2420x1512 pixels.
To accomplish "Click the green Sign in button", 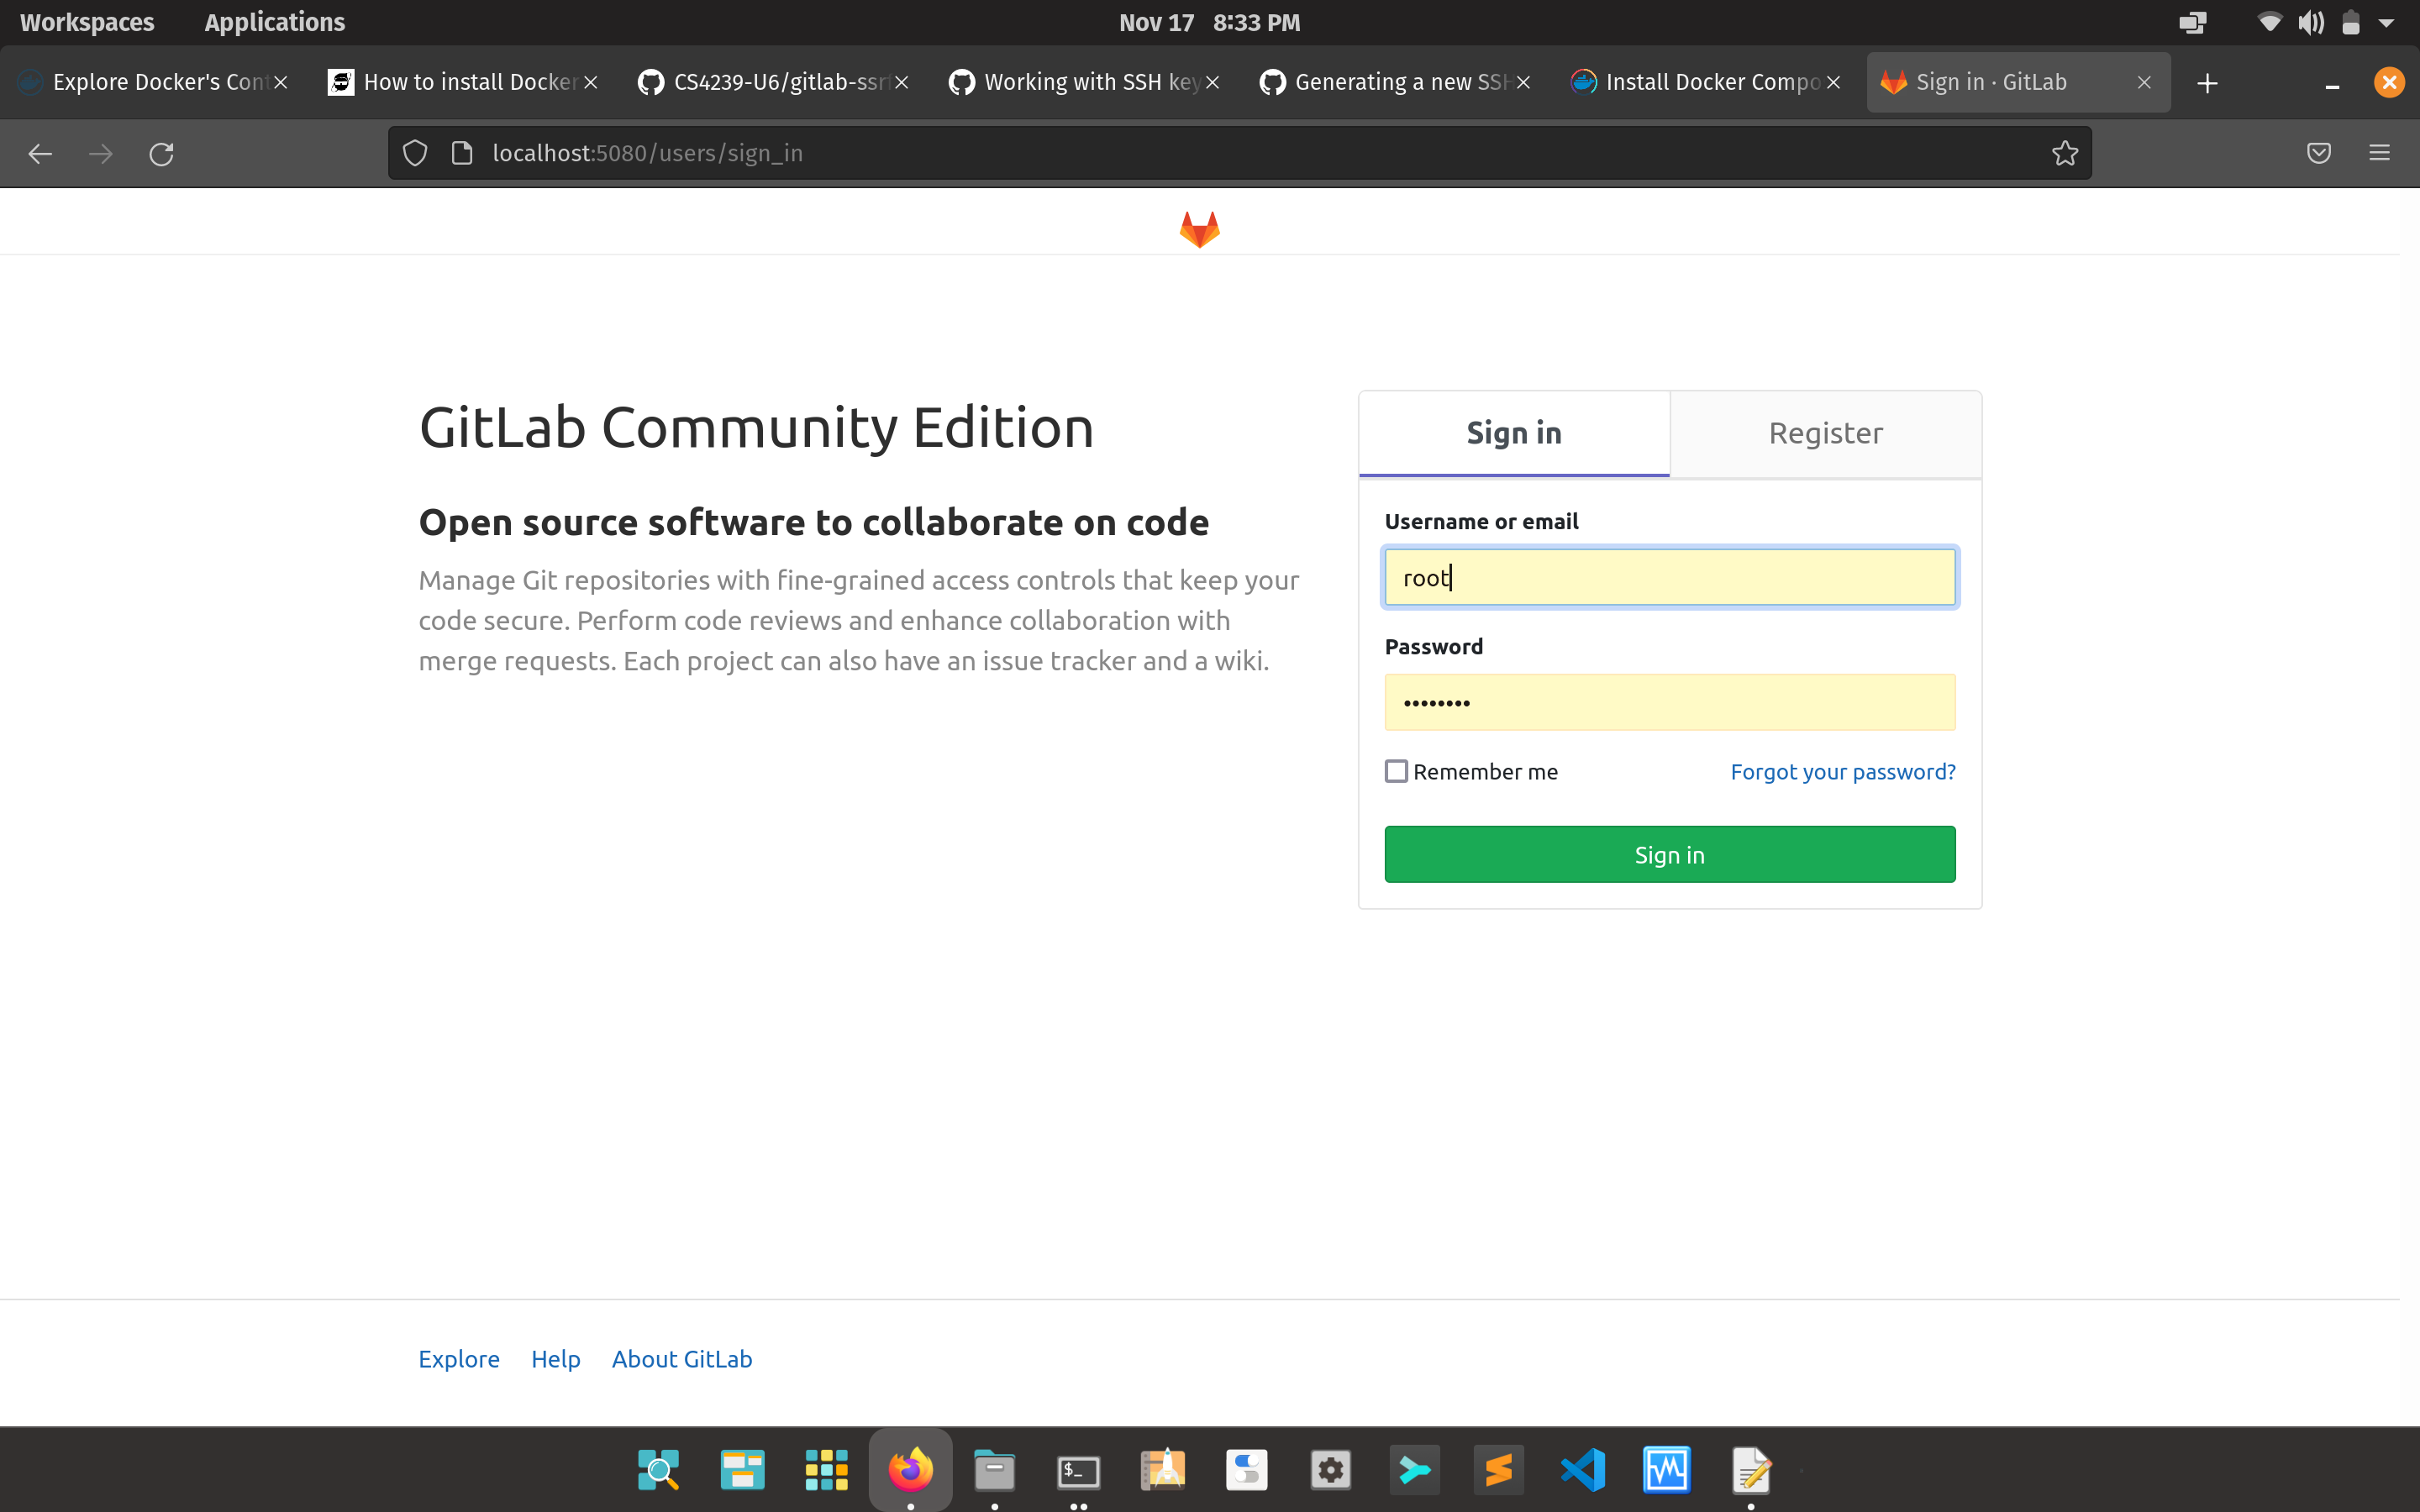I will (1669, 854).
